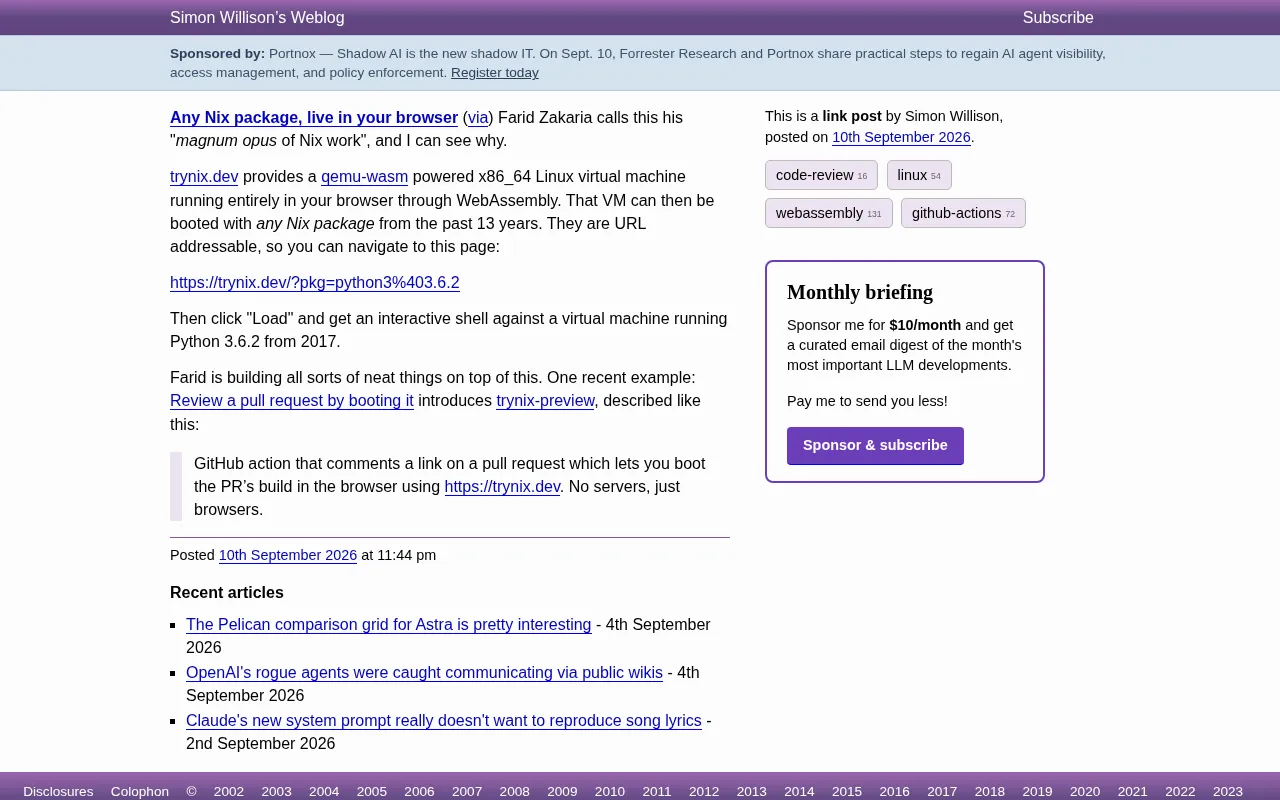
Task: Click the trynix-preview link
Action: [x=545, y=400]
